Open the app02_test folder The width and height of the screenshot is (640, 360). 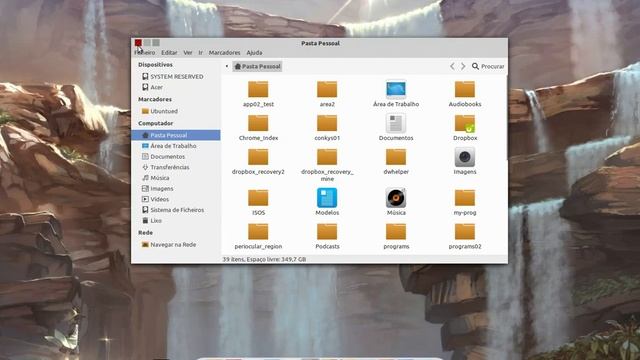[258, 89]
